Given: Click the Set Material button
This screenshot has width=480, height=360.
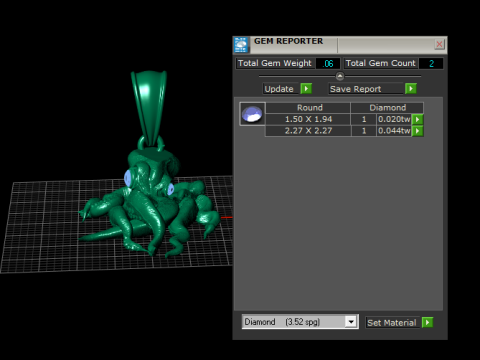Looking at the screenshot, I should point(392,322).
